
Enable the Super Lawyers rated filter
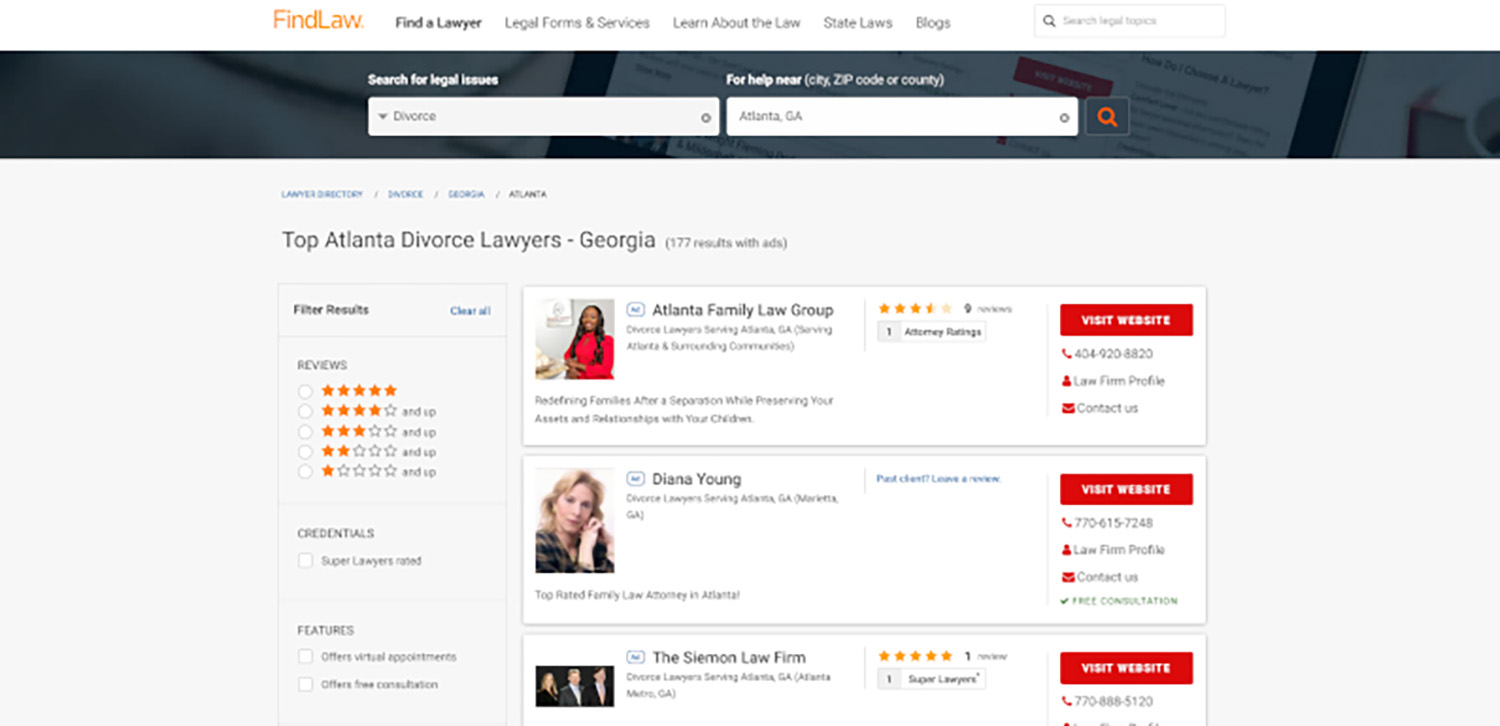pos(305,561)
